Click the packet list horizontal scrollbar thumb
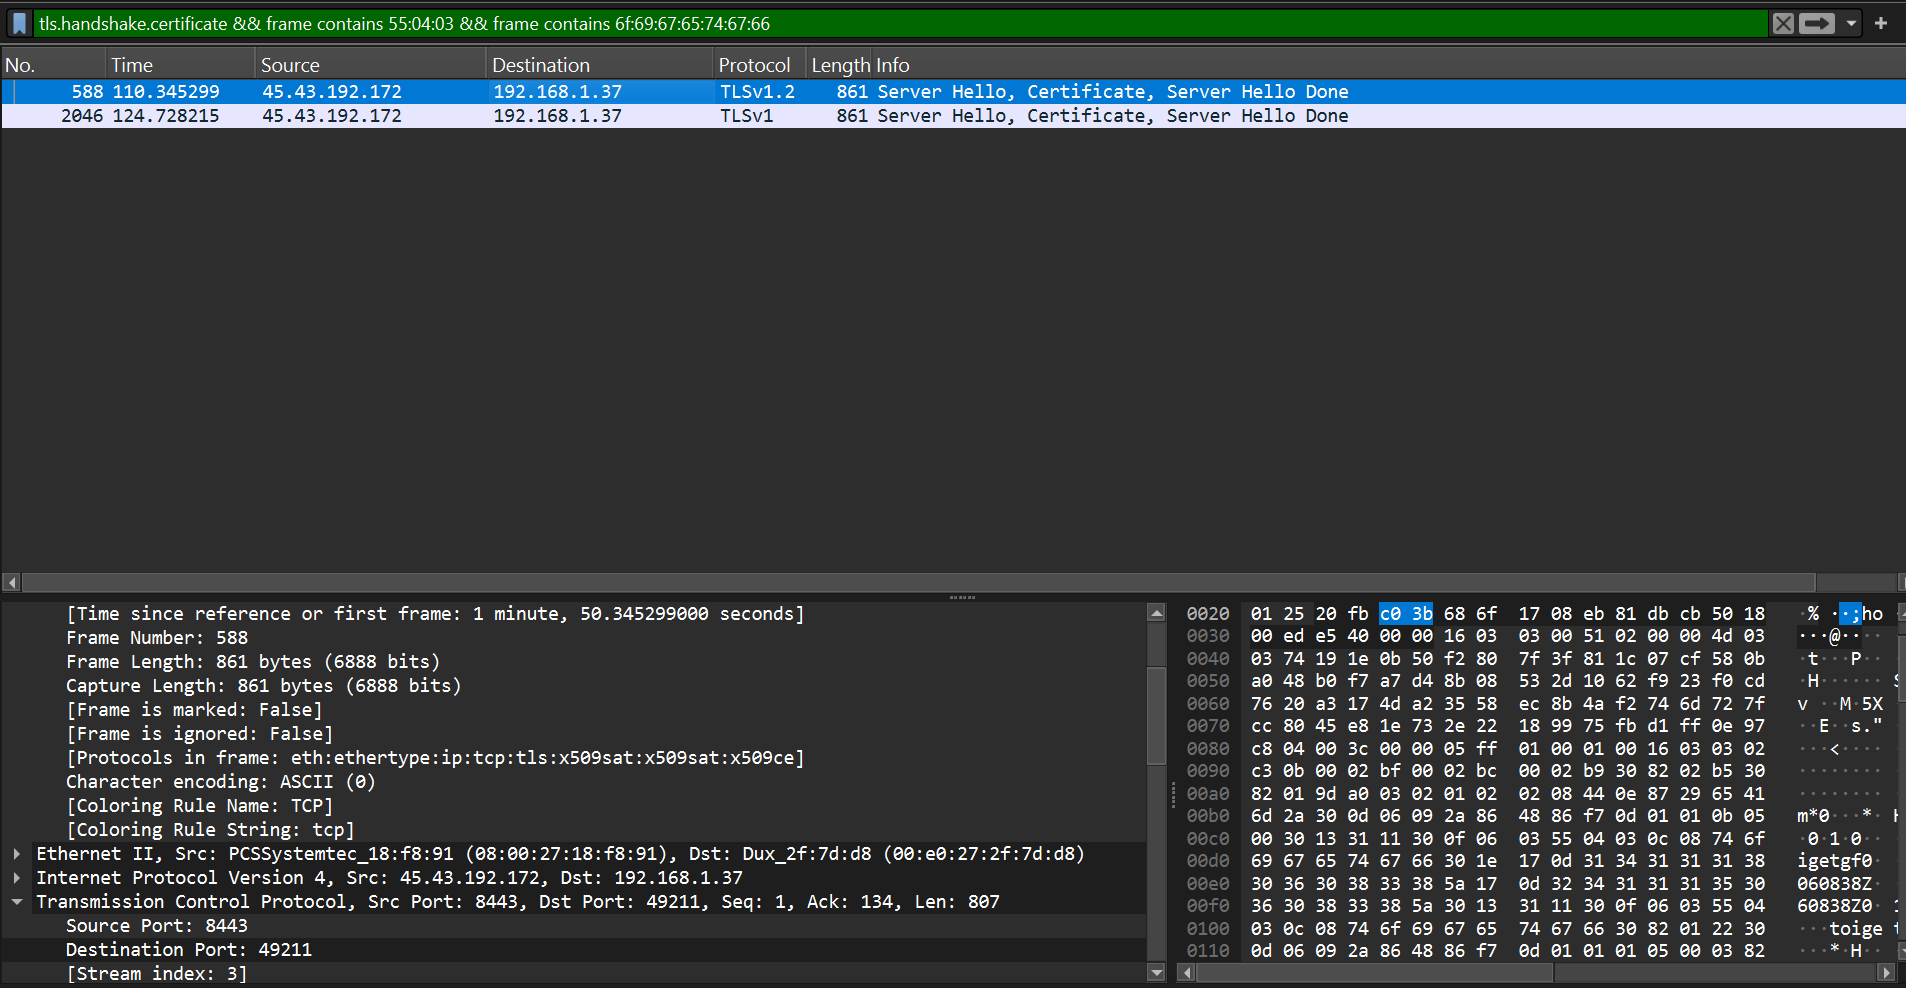This screenshot has width=1906, height=988. point(918,582)
